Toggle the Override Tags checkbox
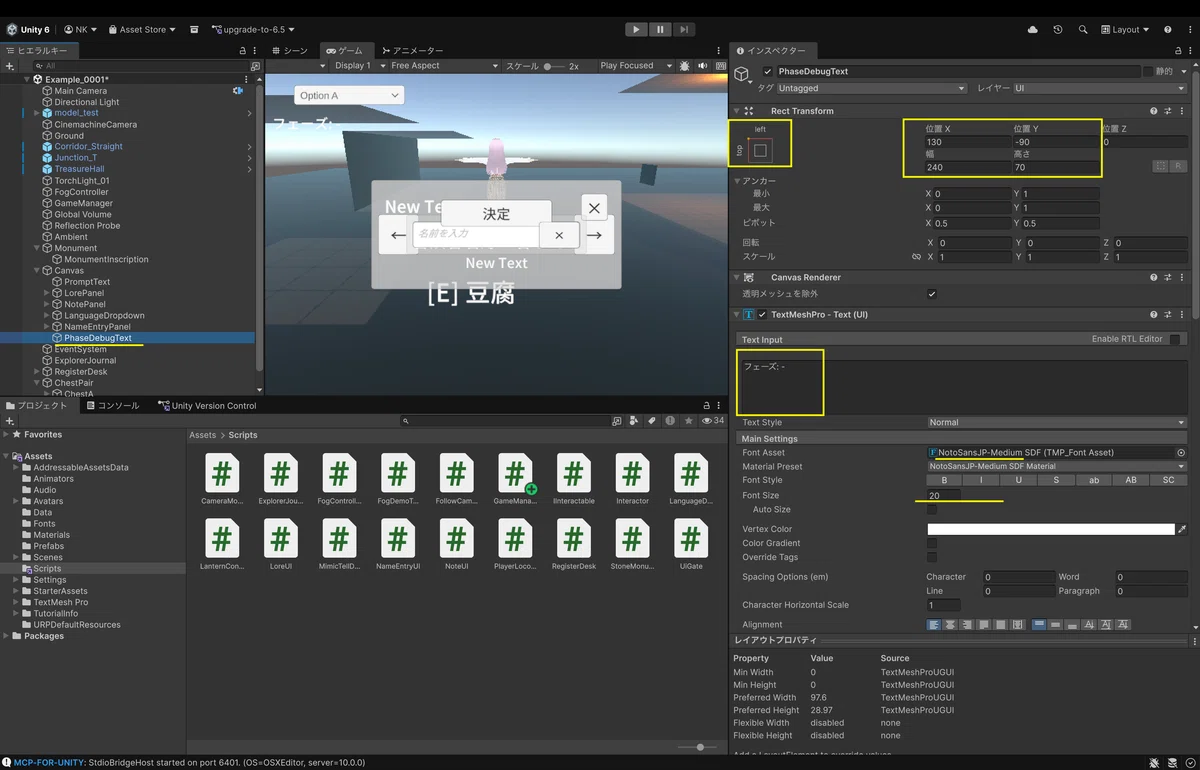This screenshot has width=1200, height=770. [932, 557]
